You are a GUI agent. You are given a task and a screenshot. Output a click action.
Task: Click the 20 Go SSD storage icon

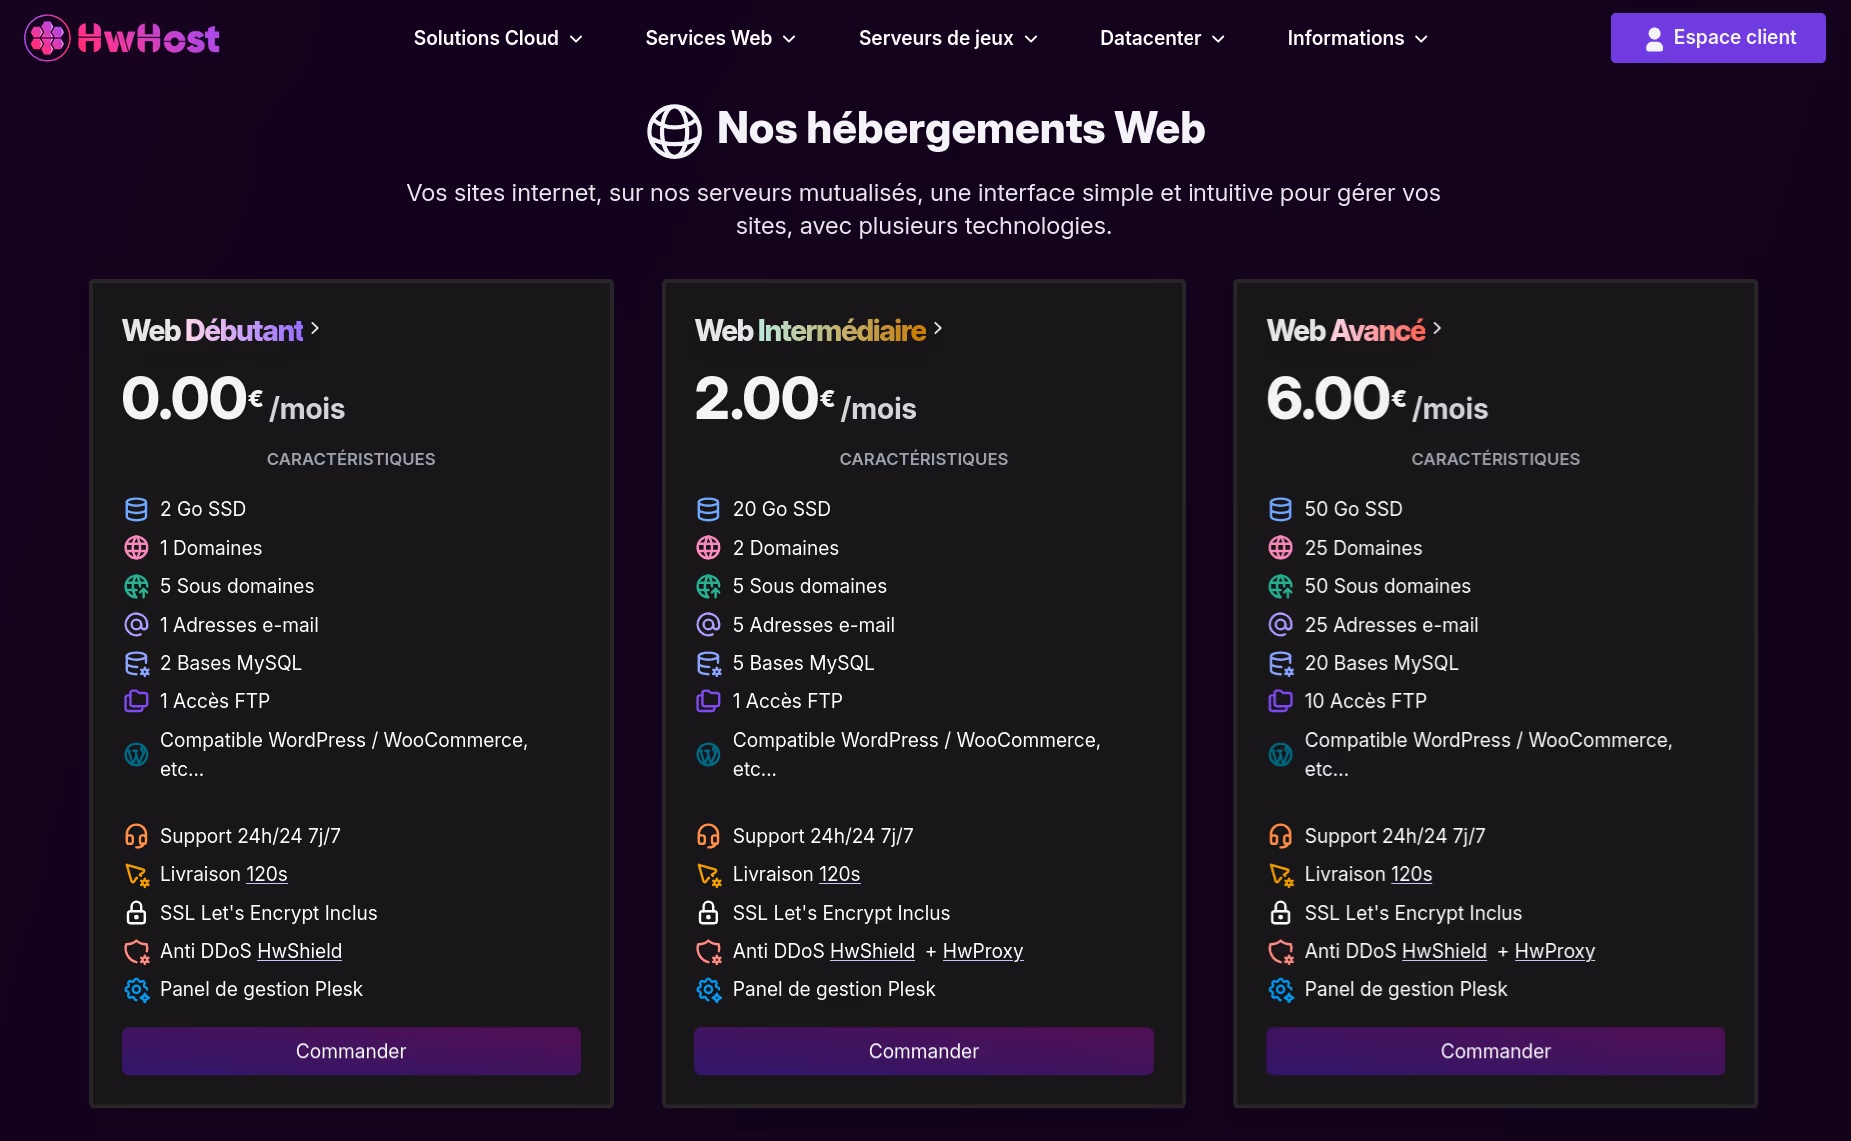coord(708,509)
